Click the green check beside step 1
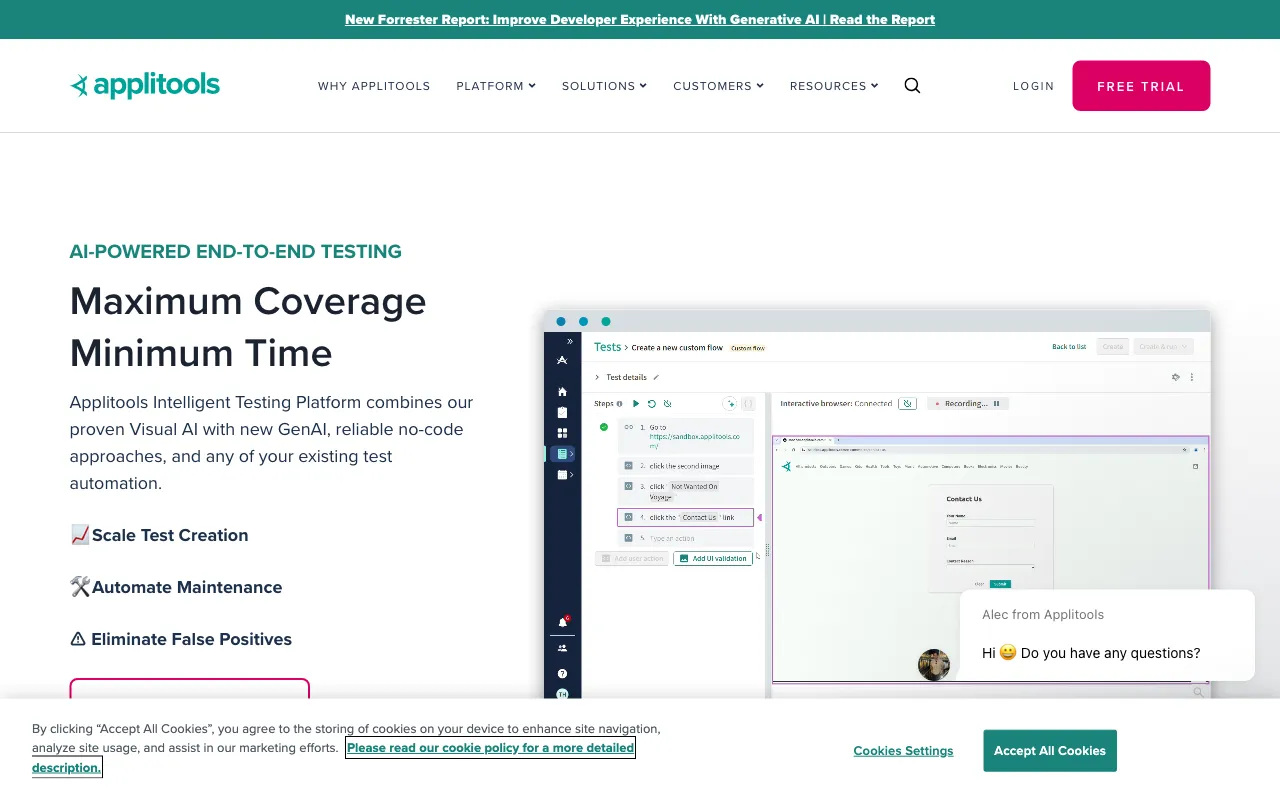 [604, 427]
